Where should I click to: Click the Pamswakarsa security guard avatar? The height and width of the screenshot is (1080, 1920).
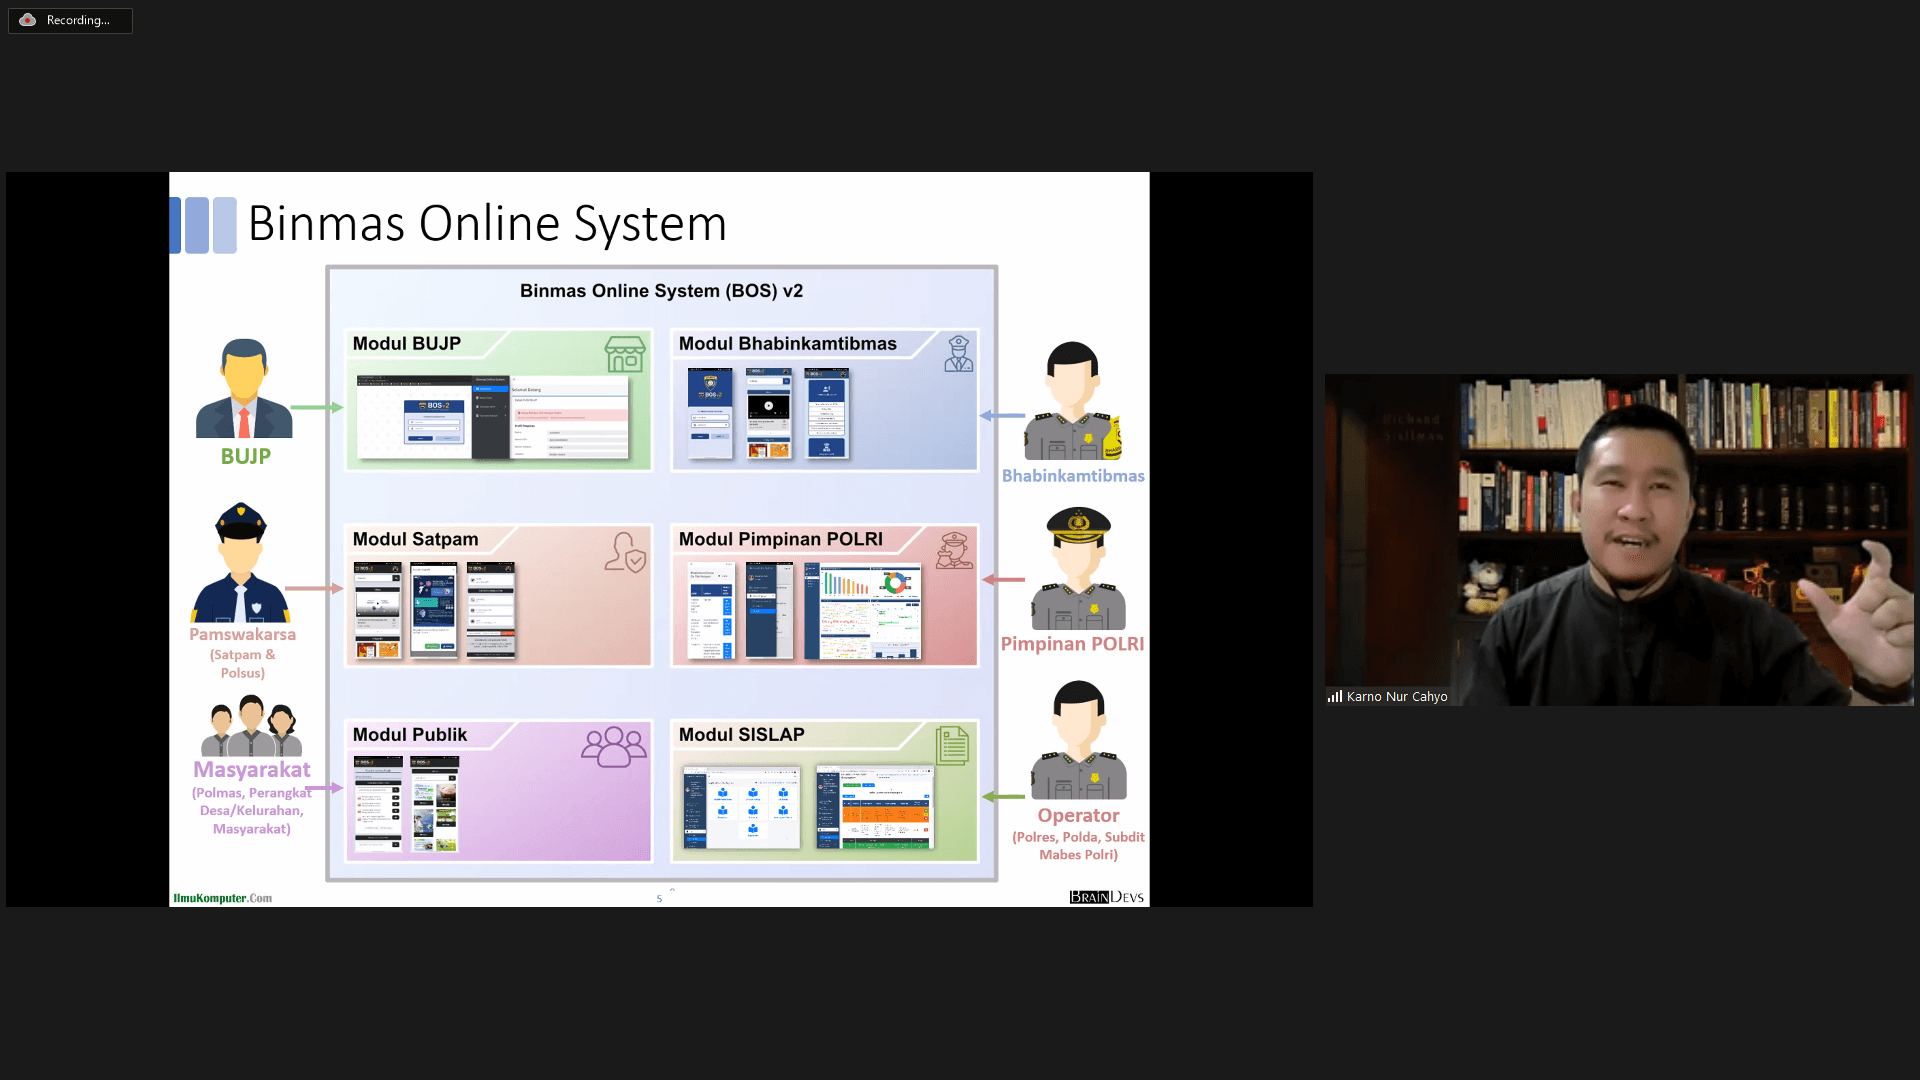pyautogui.click(x=241, y=563)
